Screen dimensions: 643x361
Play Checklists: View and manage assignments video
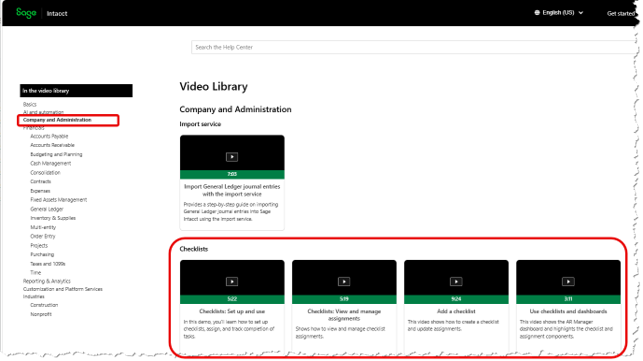point(344,281)
